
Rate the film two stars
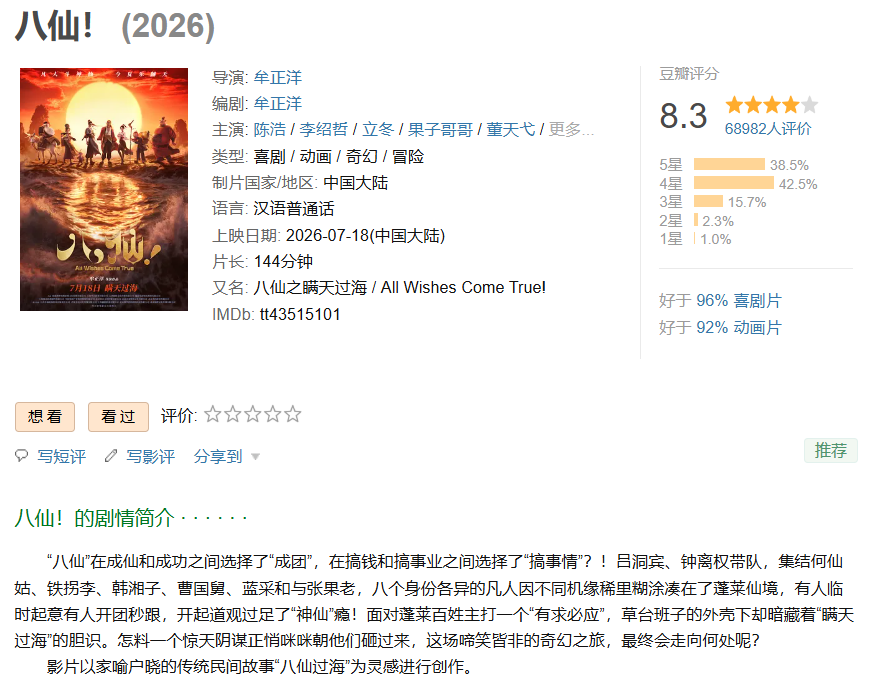coord(233,415)
